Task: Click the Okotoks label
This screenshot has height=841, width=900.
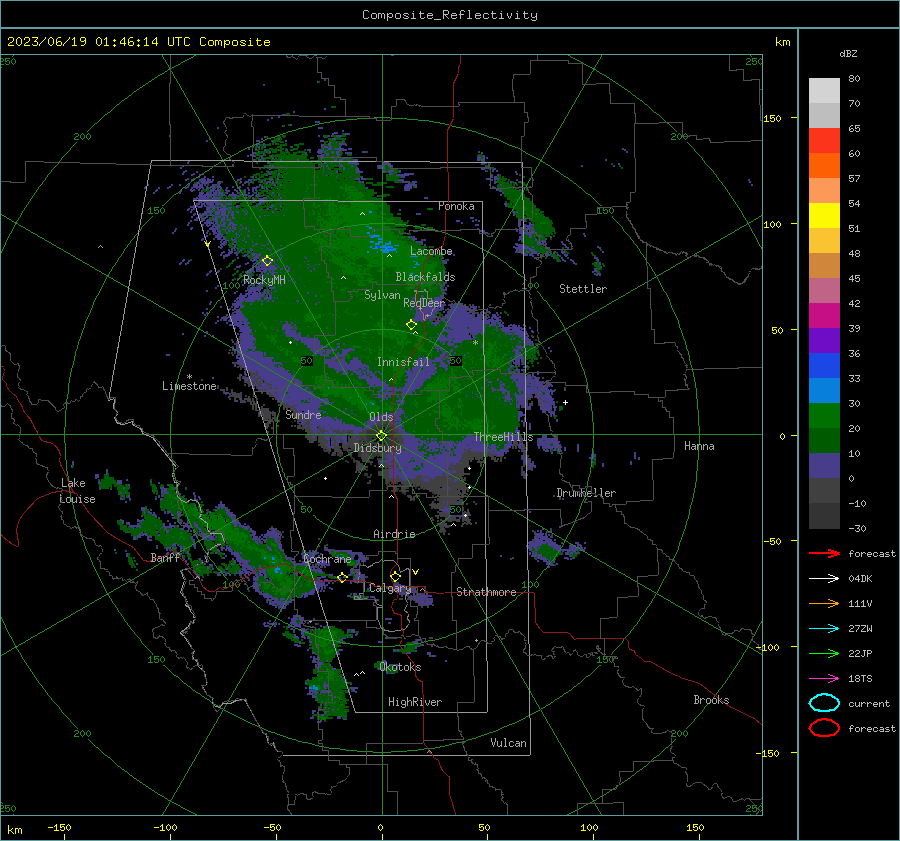Action: point(400,667)
